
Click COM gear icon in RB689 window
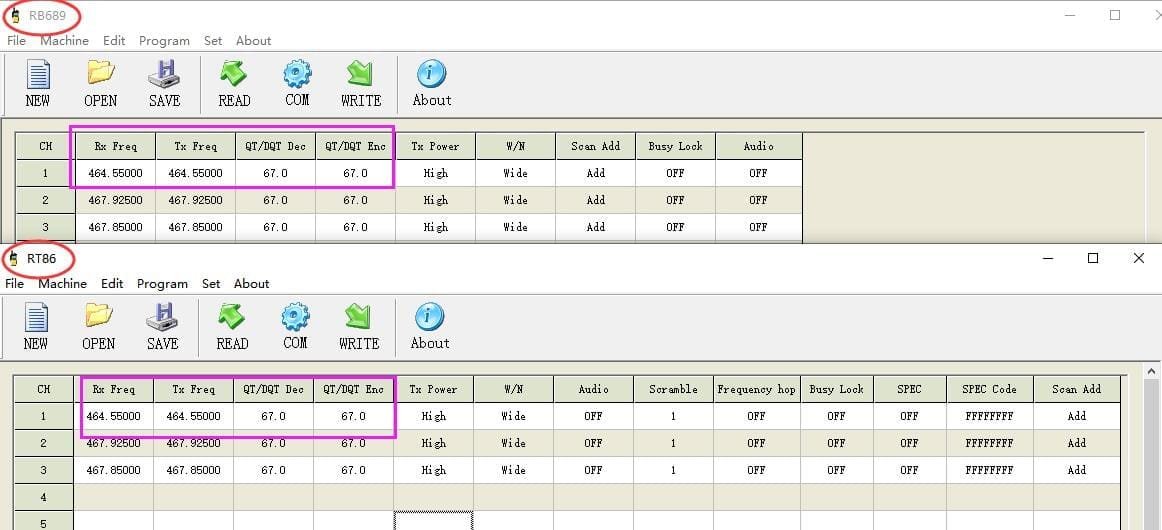(297, 74)
